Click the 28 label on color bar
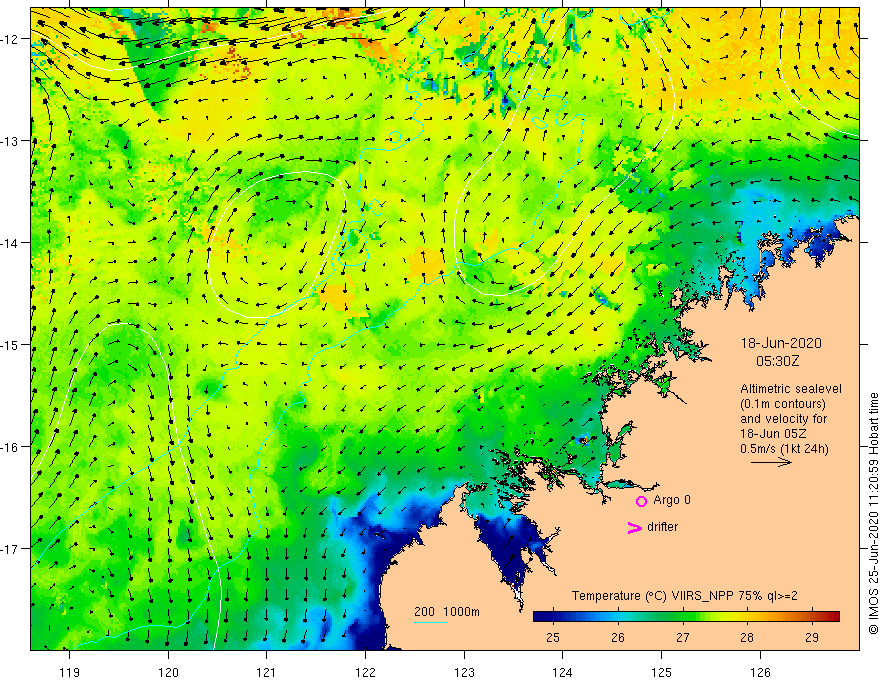The width and height of the screenshot is (880, 680). (747, 638)
